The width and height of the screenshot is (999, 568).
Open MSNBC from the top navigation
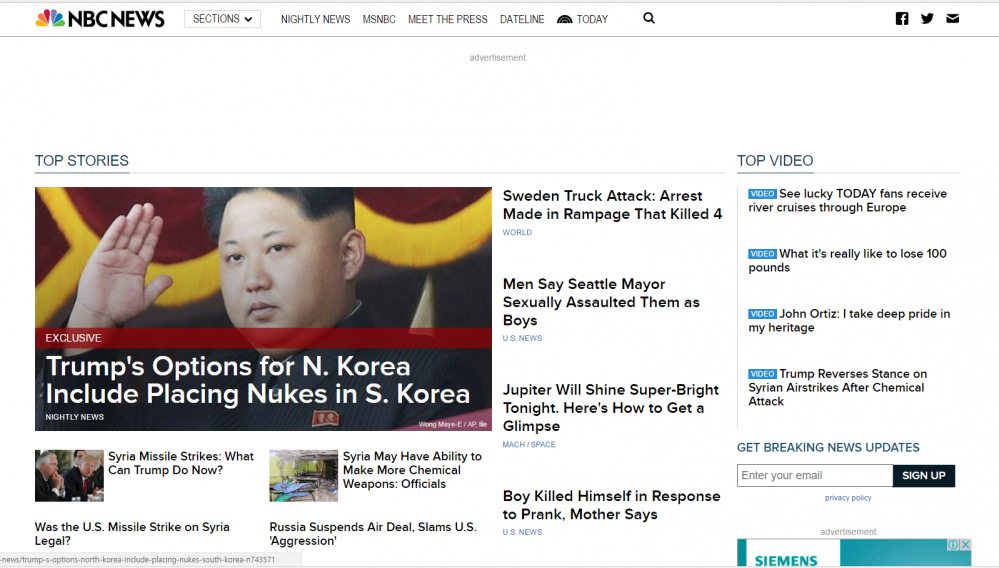click(379, 19)
